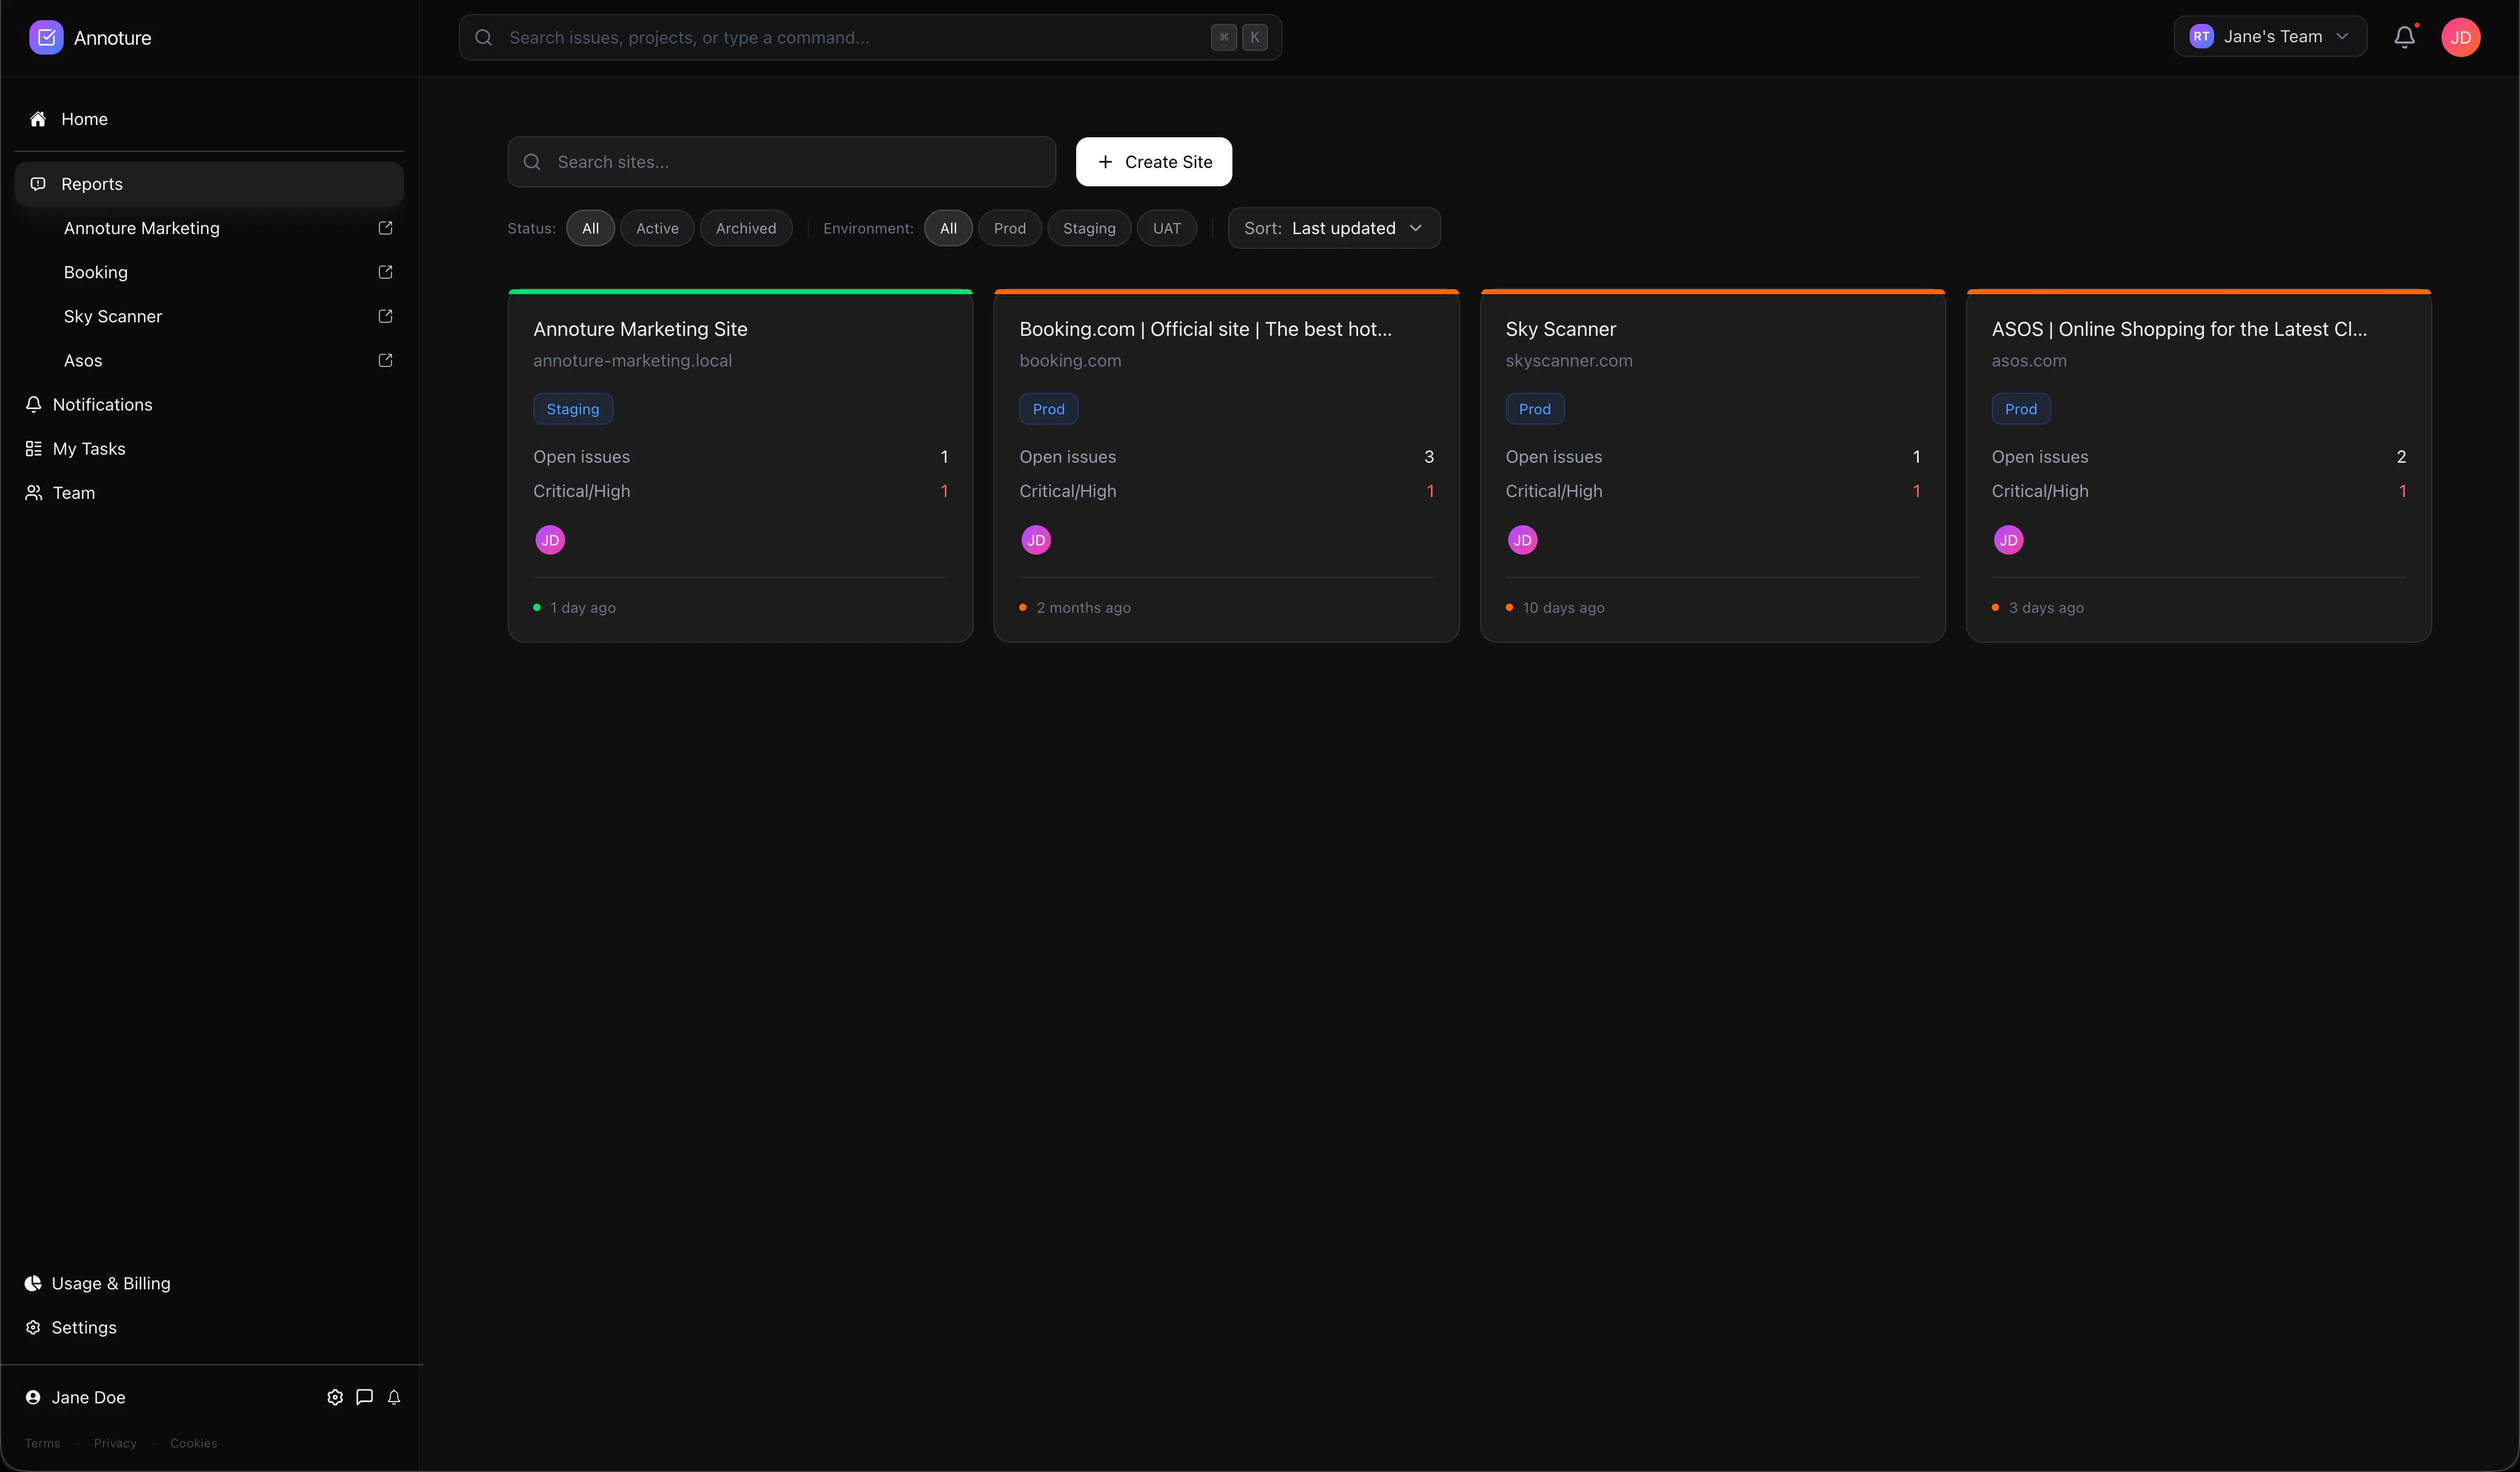The width and height of the screenshot is (2520, 1472).
Task: Open the ASOS site card title
Action: (x=2179, y=329)
